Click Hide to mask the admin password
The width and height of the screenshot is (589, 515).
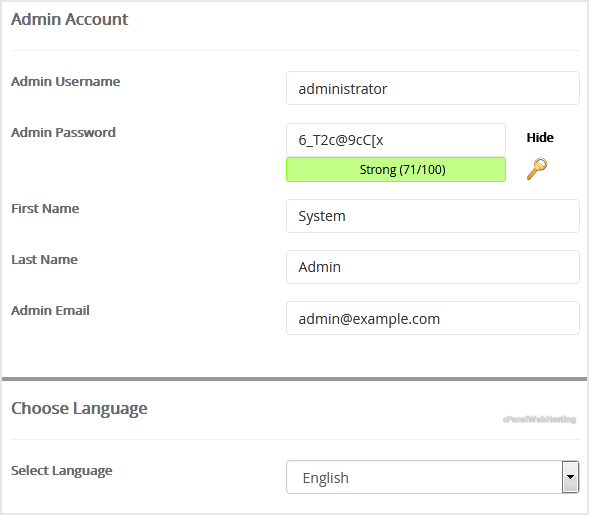point(540,137)
